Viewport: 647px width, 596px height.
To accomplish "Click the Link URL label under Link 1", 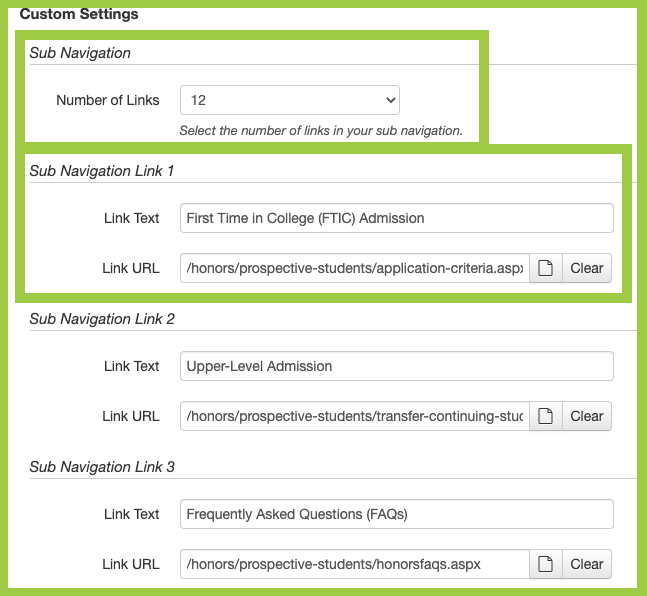I will point(130,268).
